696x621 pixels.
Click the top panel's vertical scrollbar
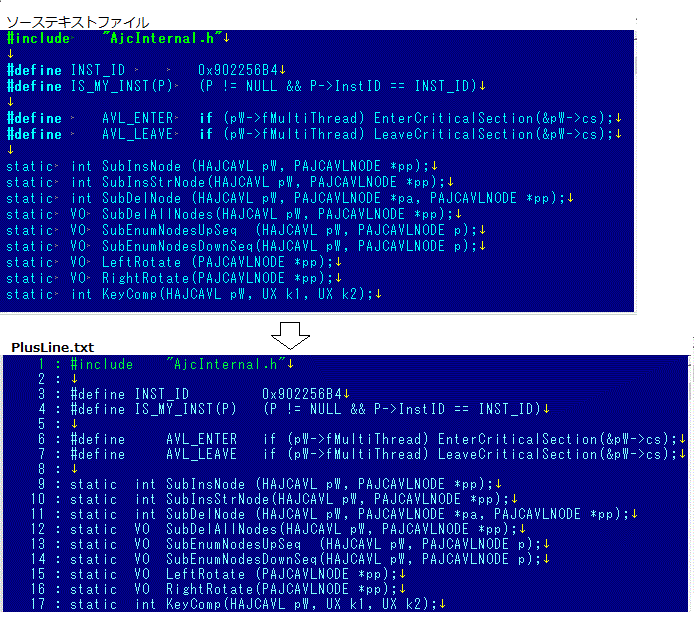(636, 171)
